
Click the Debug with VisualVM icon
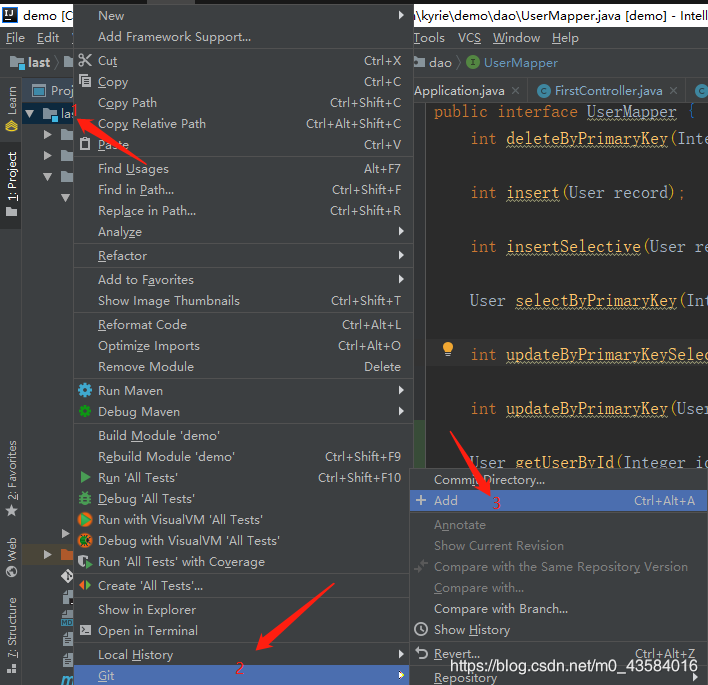(x=85, y=540)
